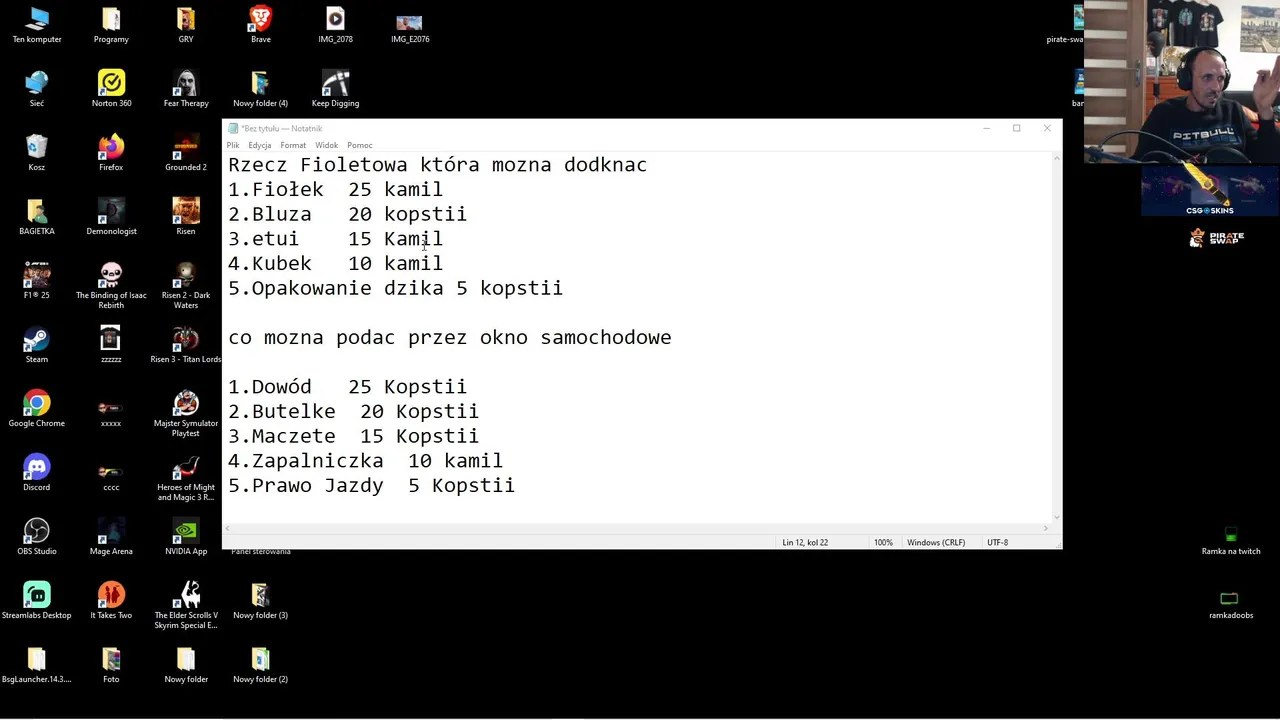Launch Fear Therapy game icon
Image resolution: width=1280 pixels, height=720 pixels.
(186, 89)
